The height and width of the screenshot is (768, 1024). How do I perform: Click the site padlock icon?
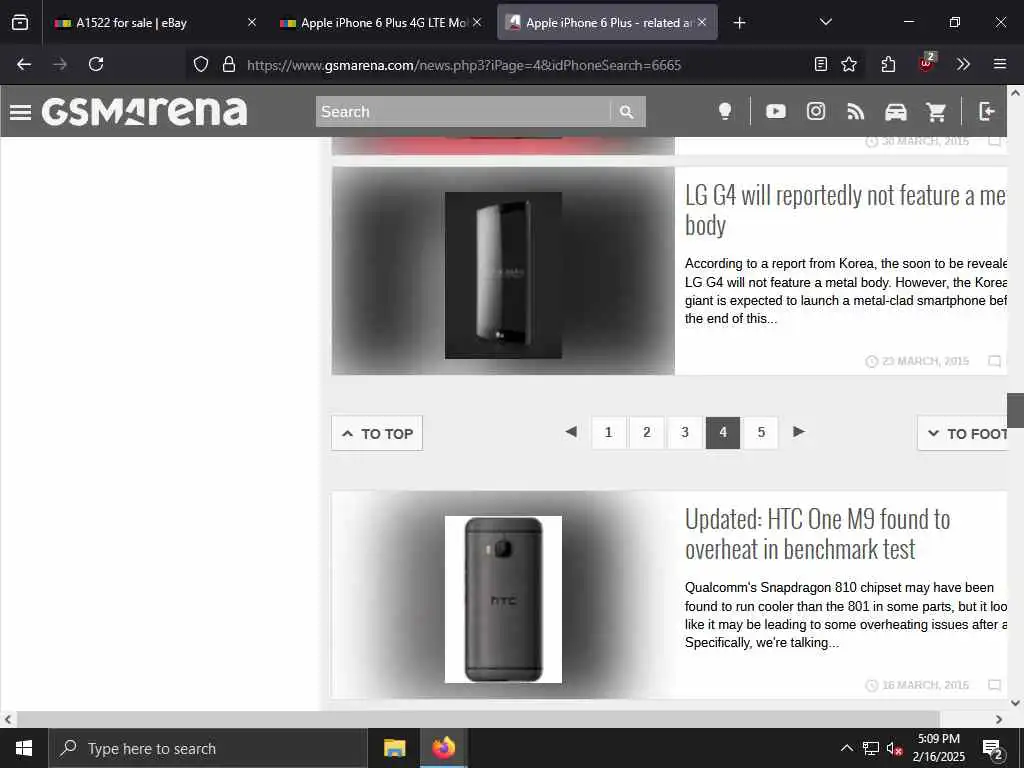point(229,64)
